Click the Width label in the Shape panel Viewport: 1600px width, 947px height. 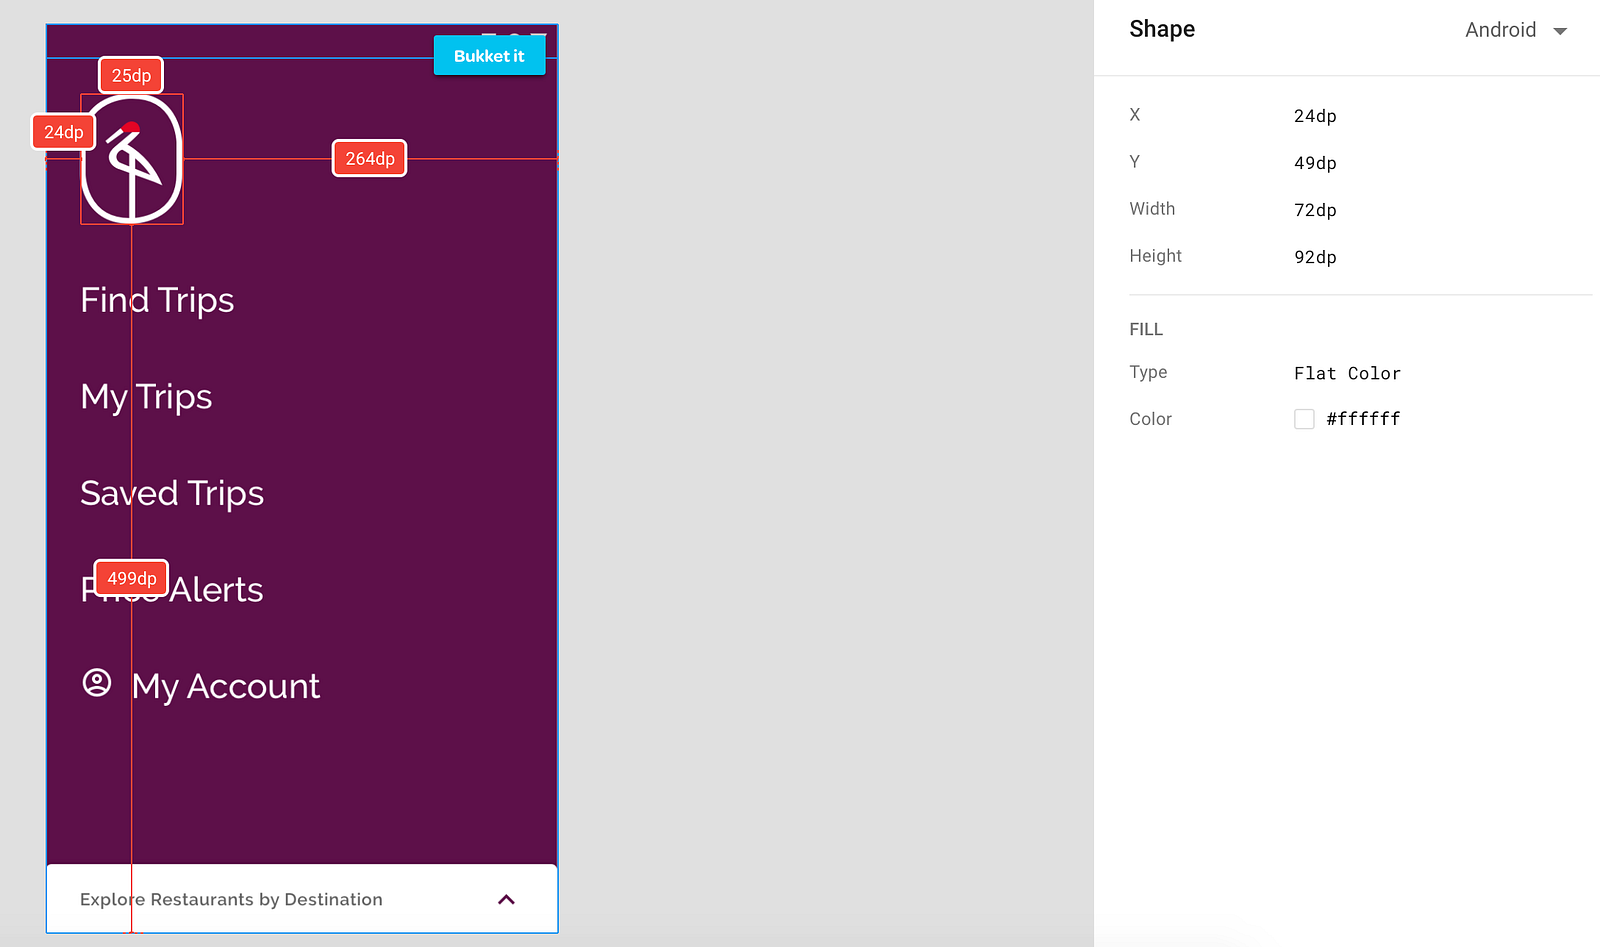(1152, 209)
